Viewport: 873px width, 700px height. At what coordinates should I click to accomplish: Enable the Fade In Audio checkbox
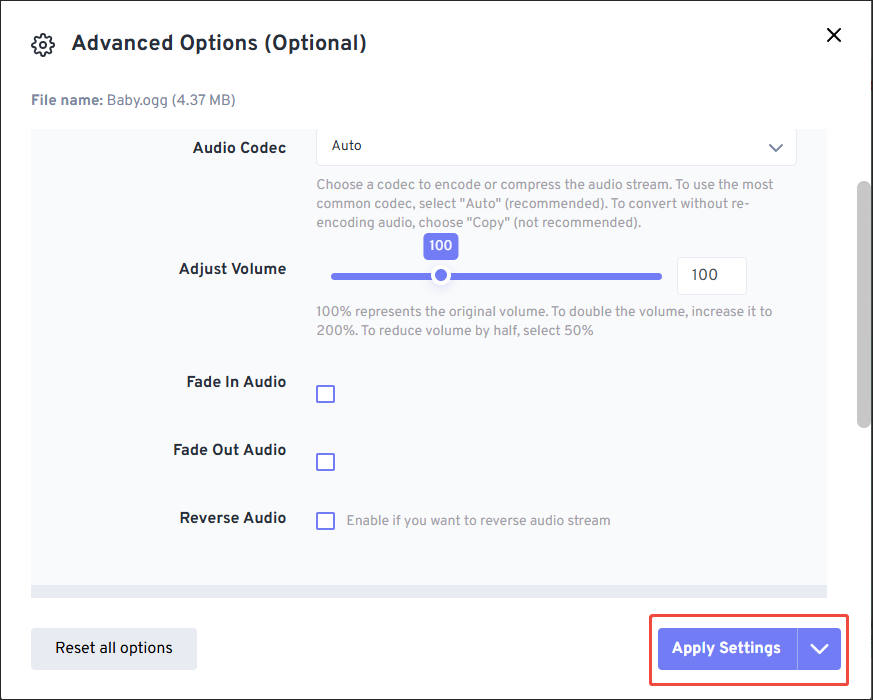[x=325, y=394]
